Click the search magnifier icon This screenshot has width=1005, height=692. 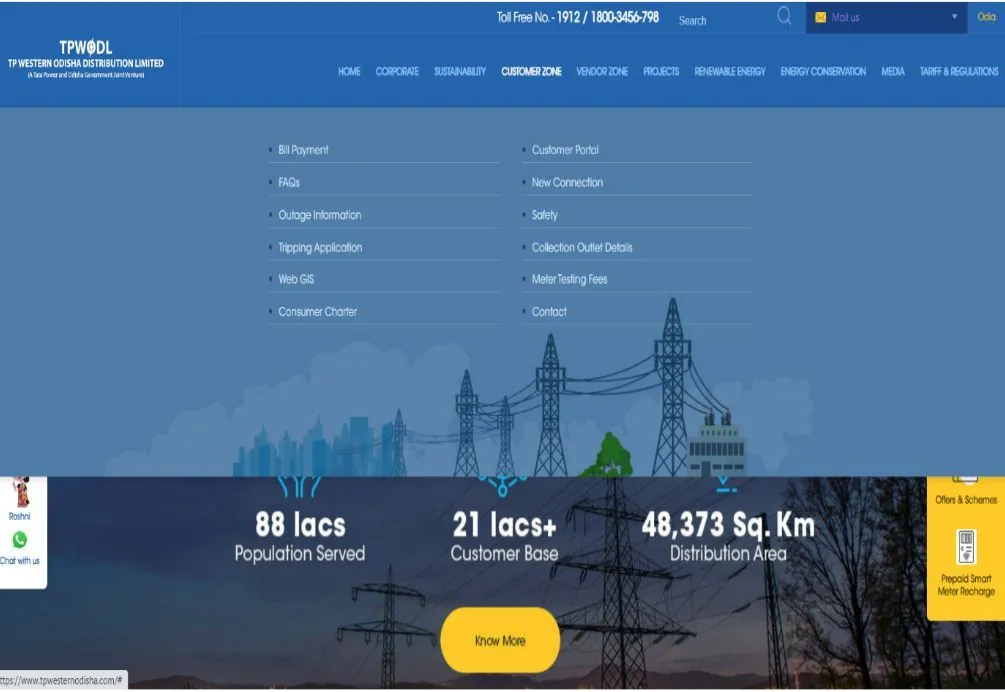(784, 16)
